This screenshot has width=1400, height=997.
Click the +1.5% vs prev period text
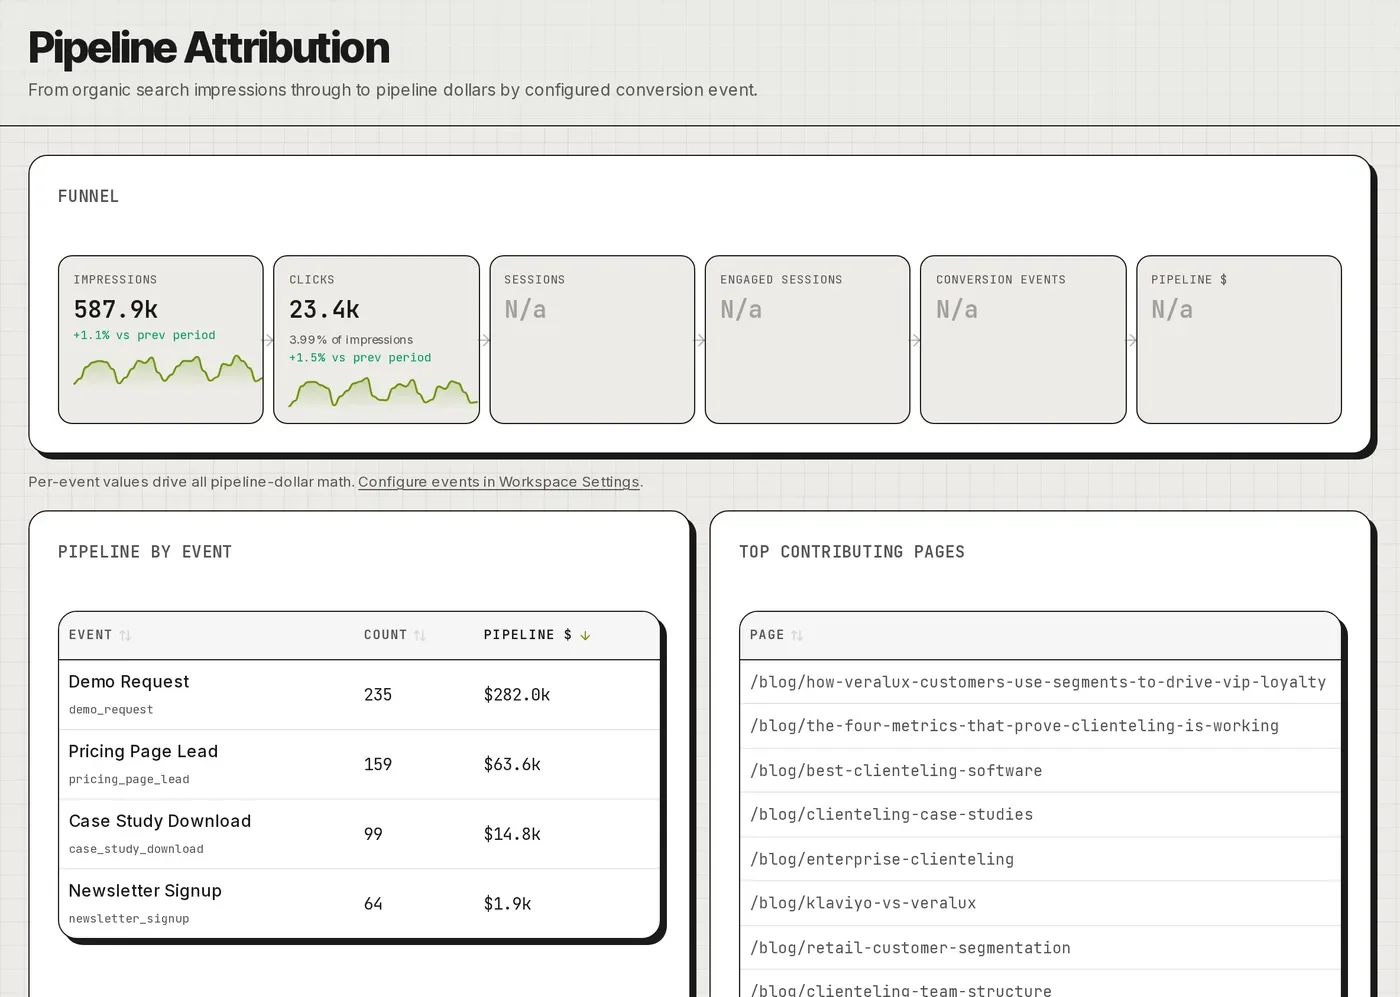[360, 358]
